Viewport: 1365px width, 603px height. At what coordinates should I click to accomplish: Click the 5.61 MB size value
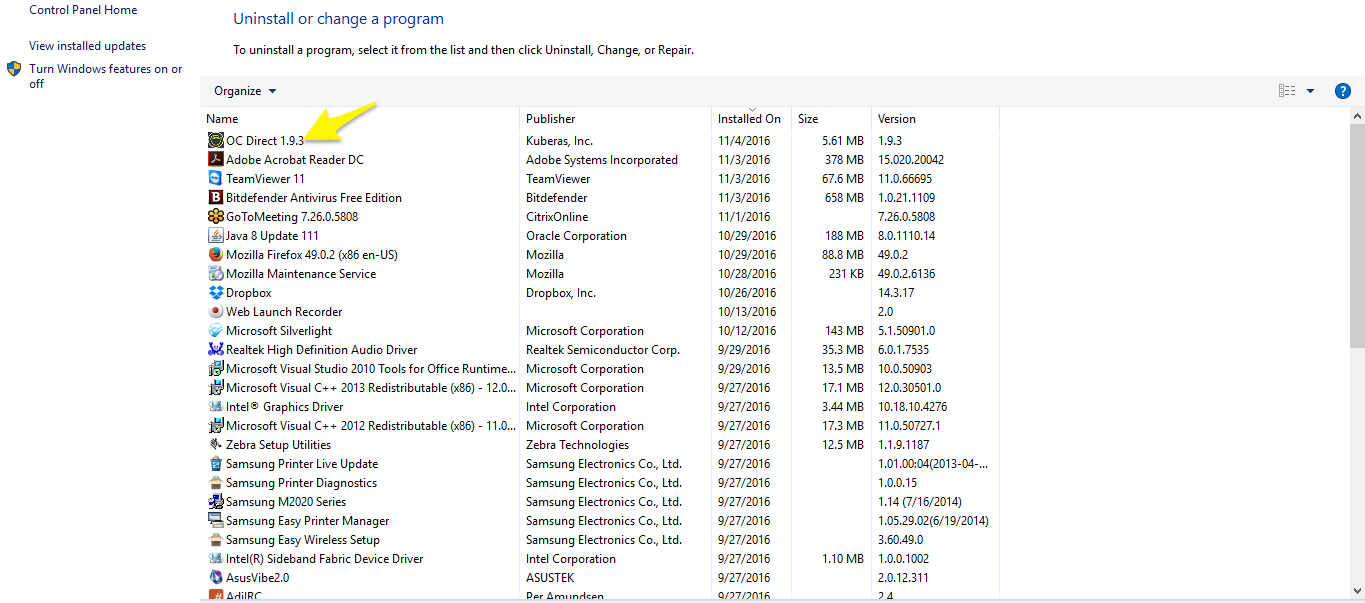pos(843,141)
